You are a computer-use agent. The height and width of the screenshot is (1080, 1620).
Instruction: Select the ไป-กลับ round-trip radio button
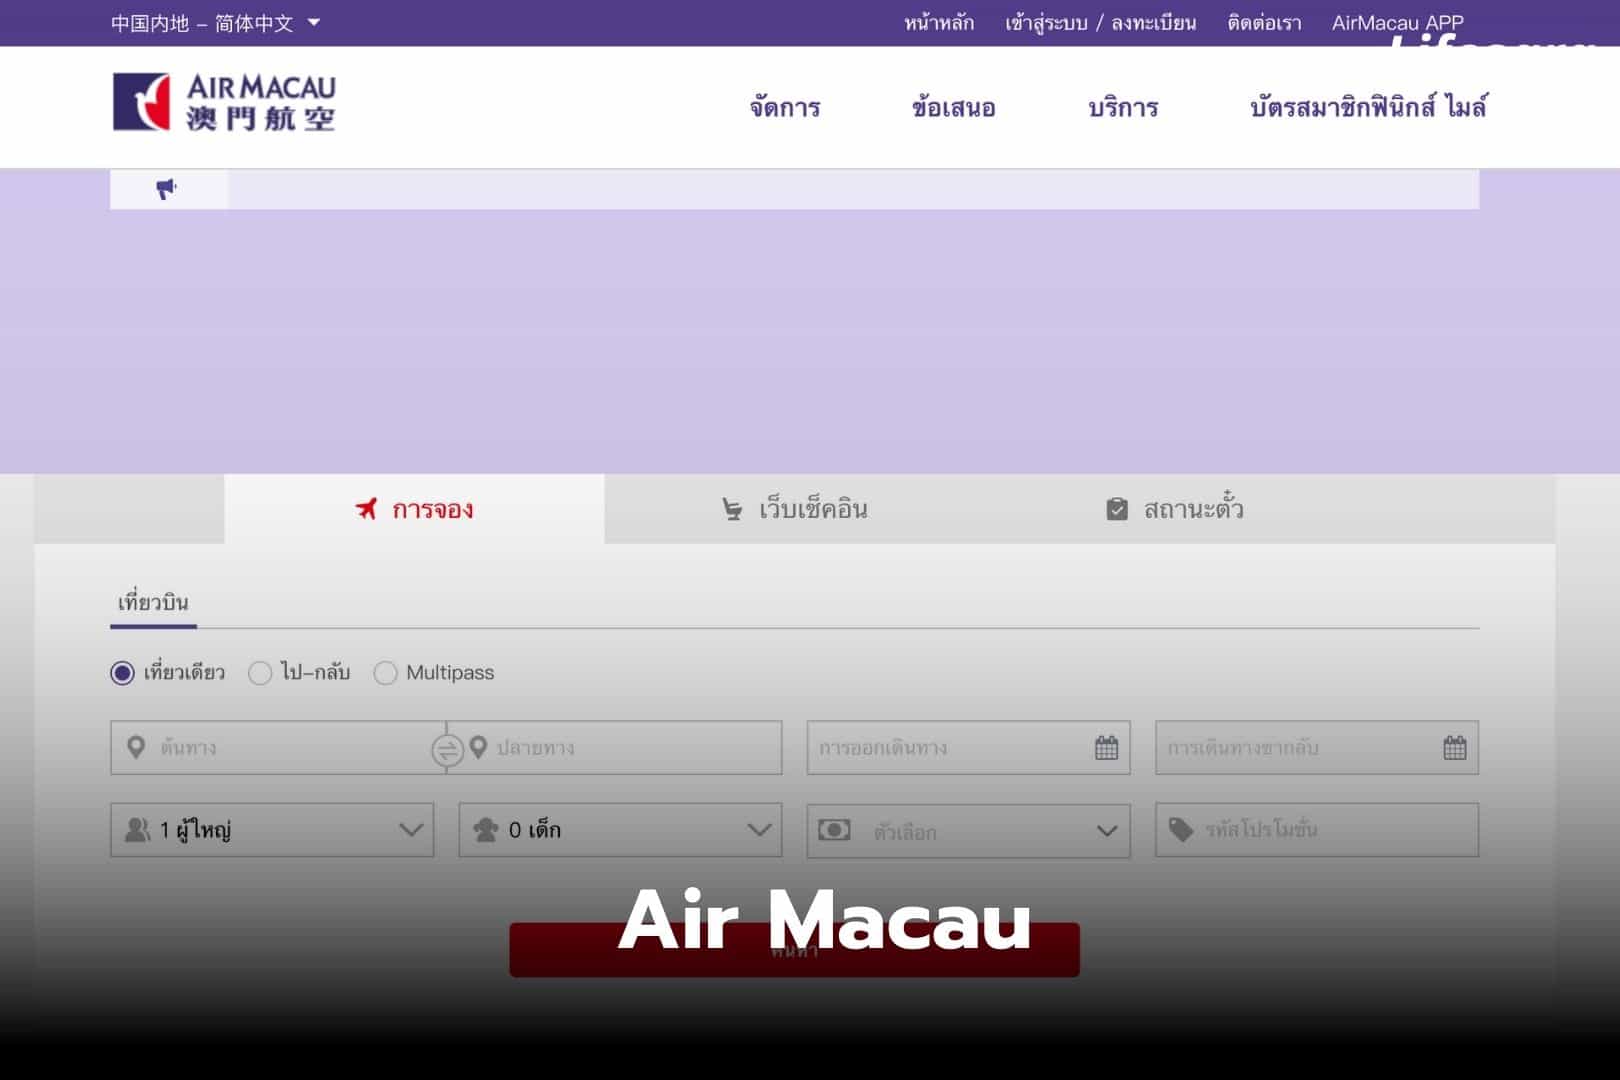pyautogui.click(x=260, y=673)
